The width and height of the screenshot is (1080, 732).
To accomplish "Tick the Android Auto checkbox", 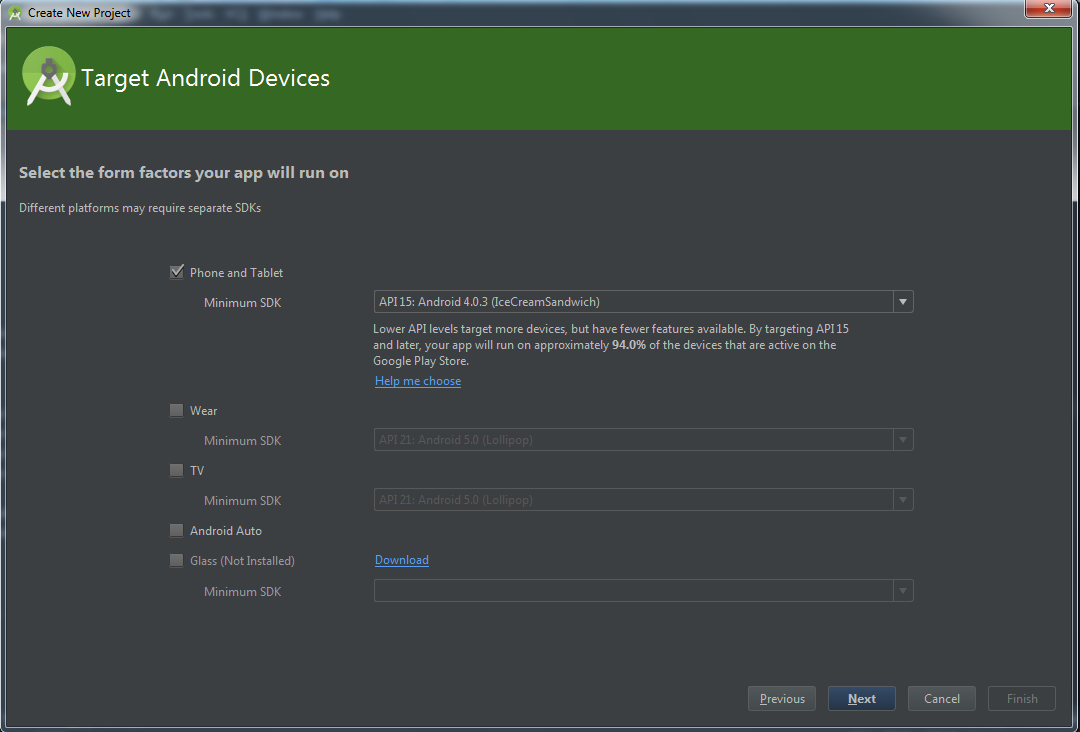I will pos(176,530).
